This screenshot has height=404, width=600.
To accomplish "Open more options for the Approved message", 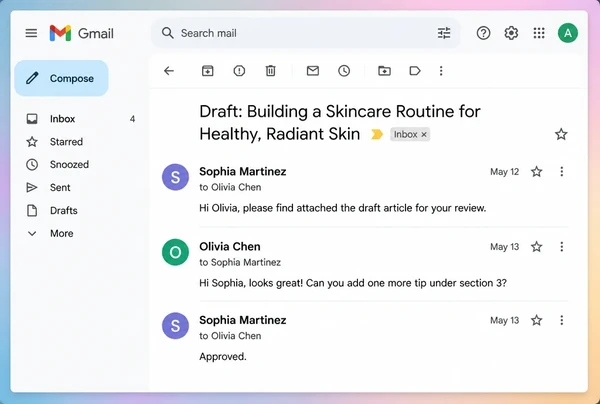I will [562, 320].
